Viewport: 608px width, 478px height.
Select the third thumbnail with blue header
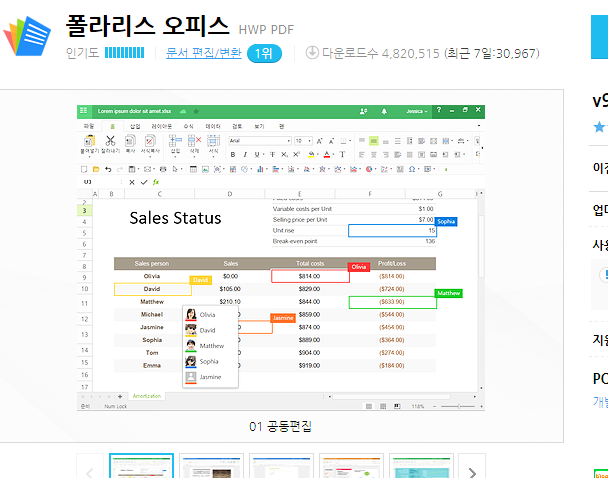coord(281,466)
